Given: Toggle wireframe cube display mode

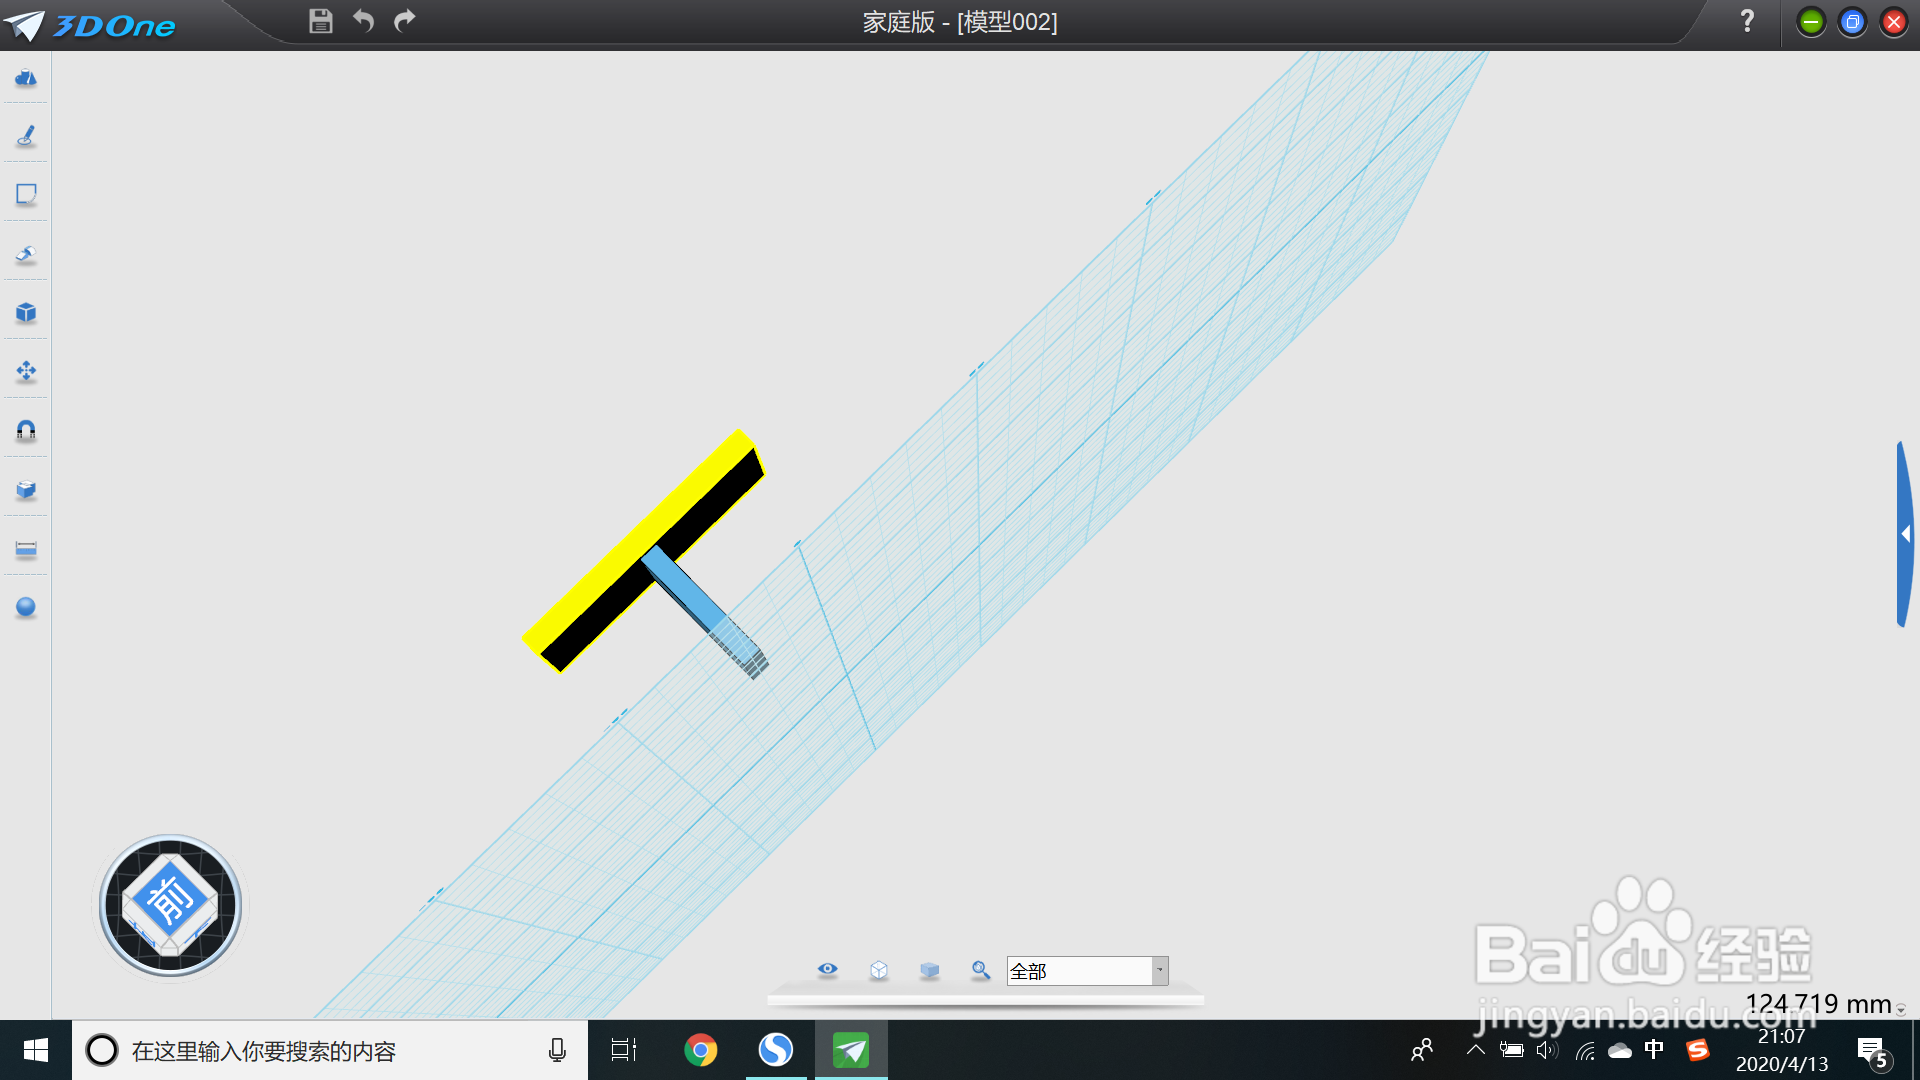Looking at the screenshot, I should click(x=879, y=970).
